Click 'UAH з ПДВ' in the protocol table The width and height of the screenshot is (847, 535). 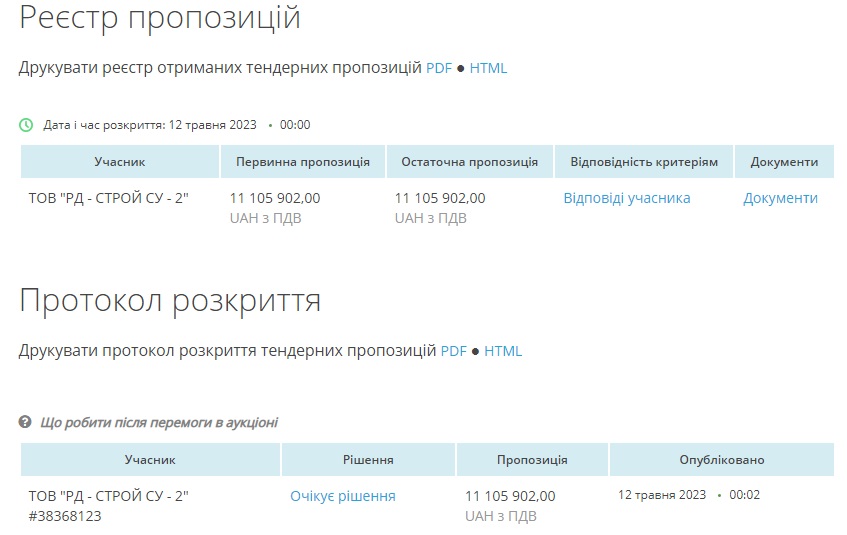(x=501, y=517)
